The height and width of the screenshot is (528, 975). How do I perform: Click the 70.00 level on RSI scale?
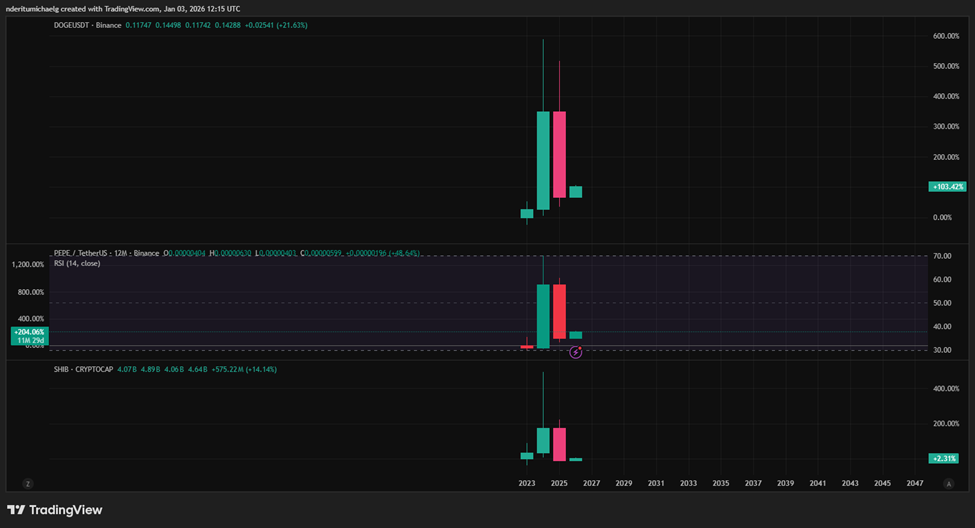[941, 256]
